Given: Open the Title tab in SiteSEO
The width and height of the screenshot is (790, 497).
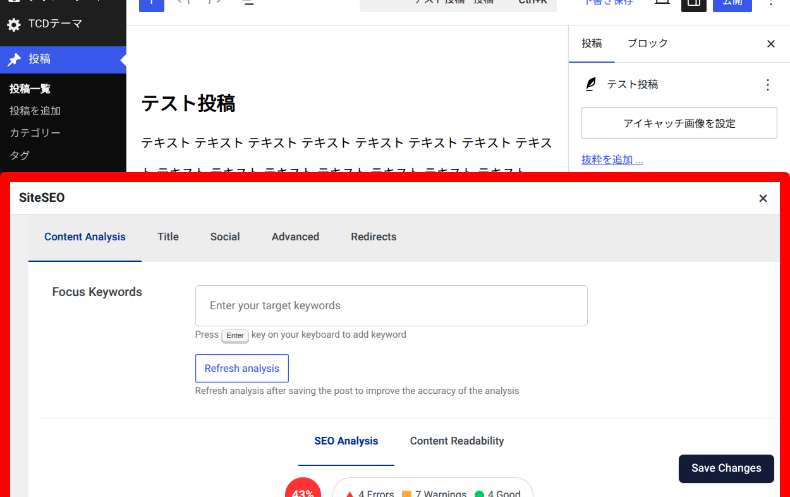Looking at the screenshot, I should click(168, 237).
